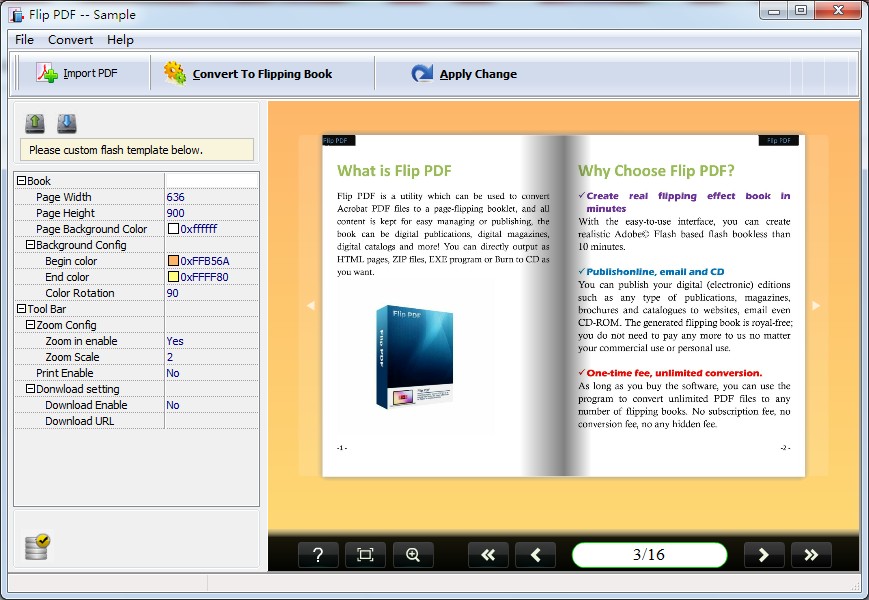Click the Flip PDF app icon in title bar
Image resolution: width=869 pixels, height=600 pixels.
(x=17, y=14)
